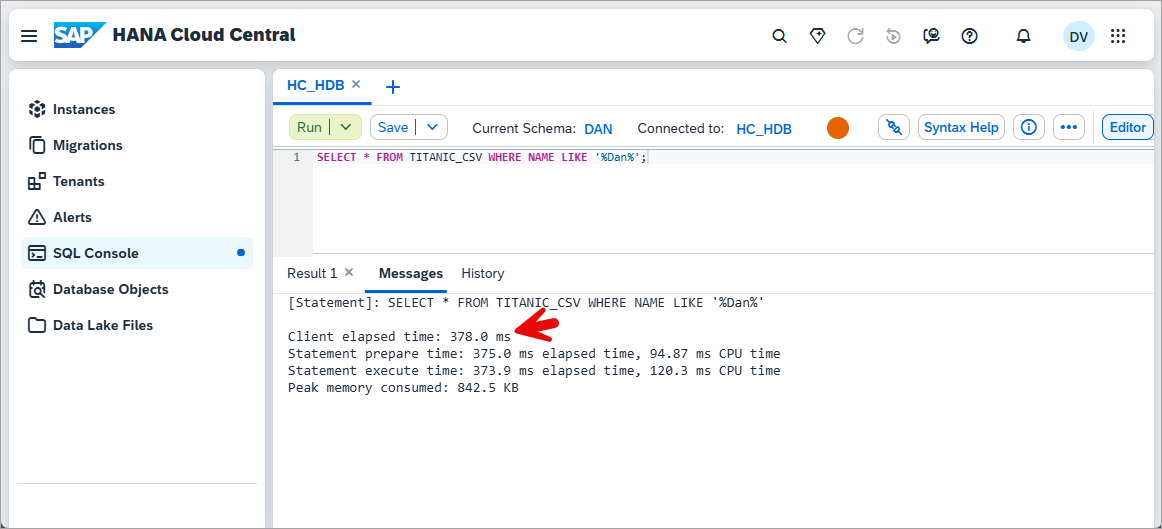Click inside the SQL editor statement
This screenshot has height=529, width=1162.
[x=482, y=158]
